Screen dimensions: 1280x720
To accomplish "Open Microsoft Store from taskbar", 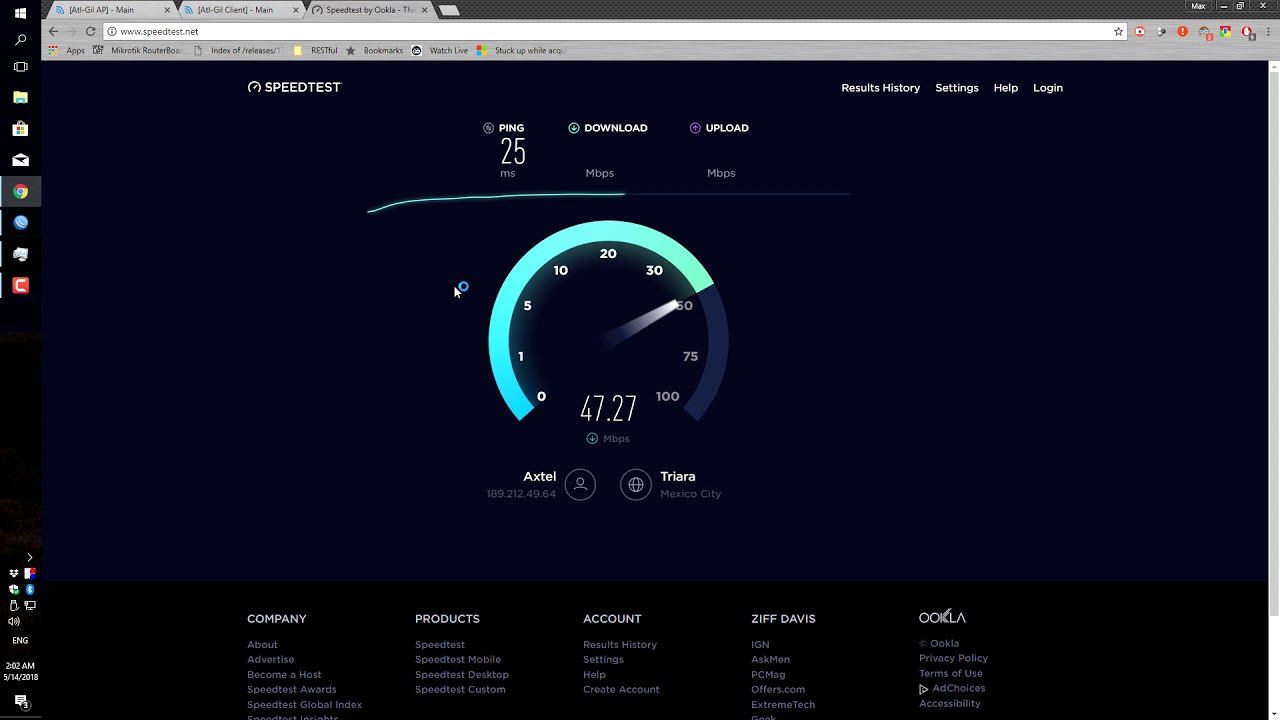I will [20, 129].
